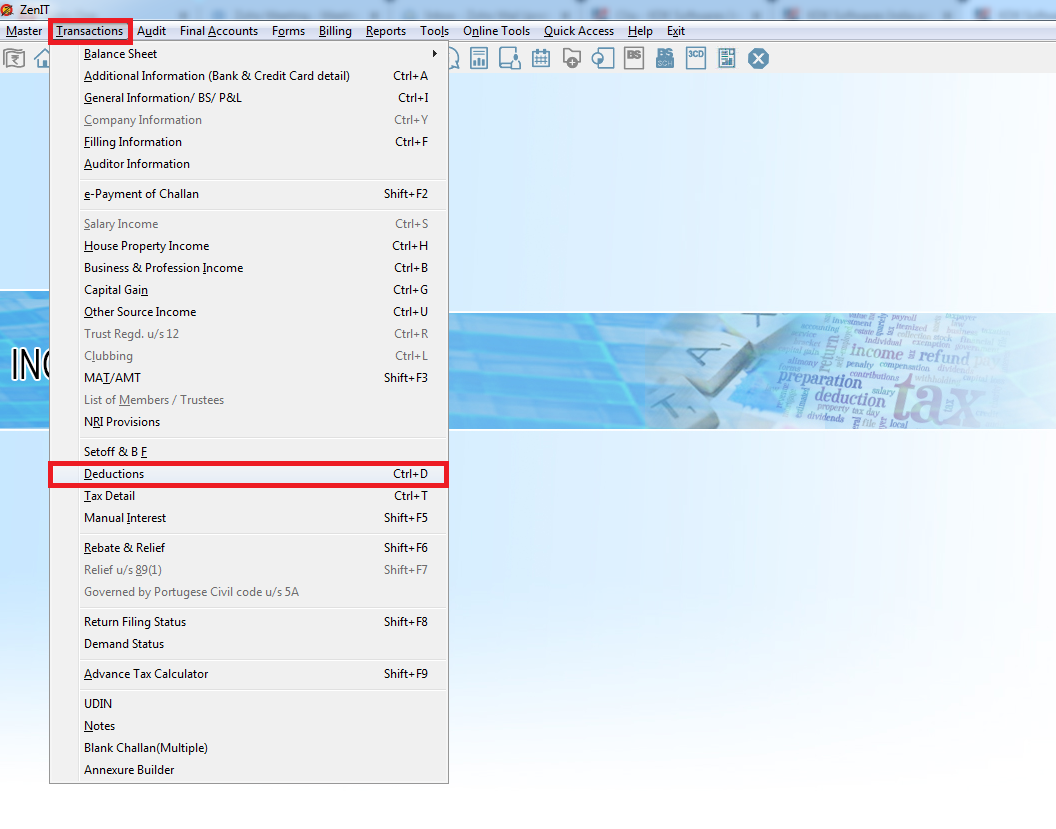Select MAT/AMT menu entry

pos(249,378)
